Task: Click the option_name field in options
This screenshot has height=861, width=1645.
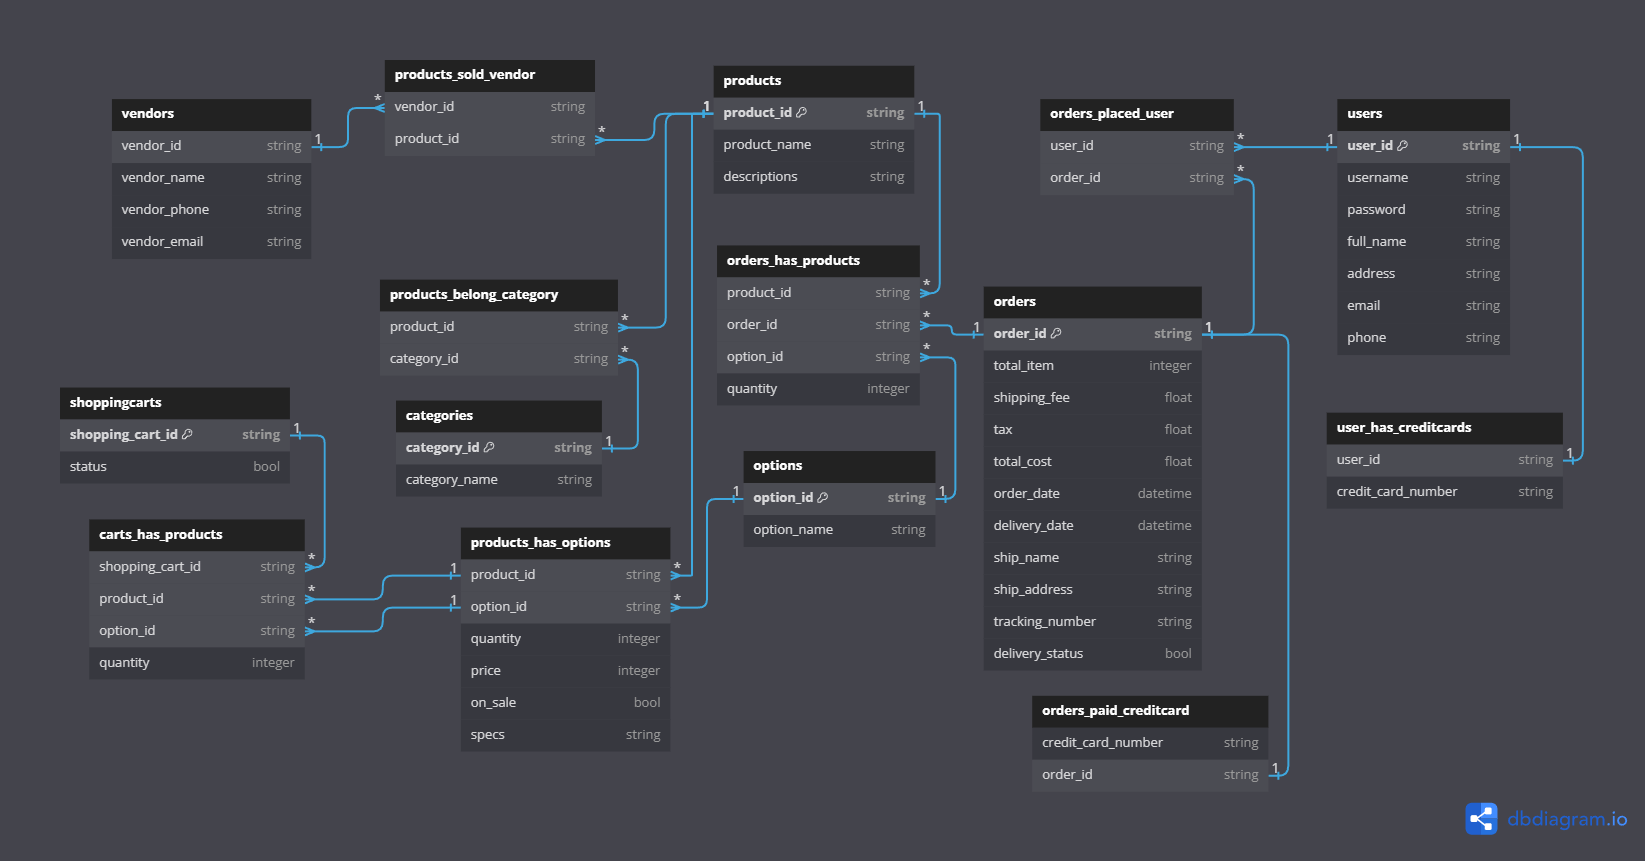Action: pyautogui.click(x=839, y=530)
